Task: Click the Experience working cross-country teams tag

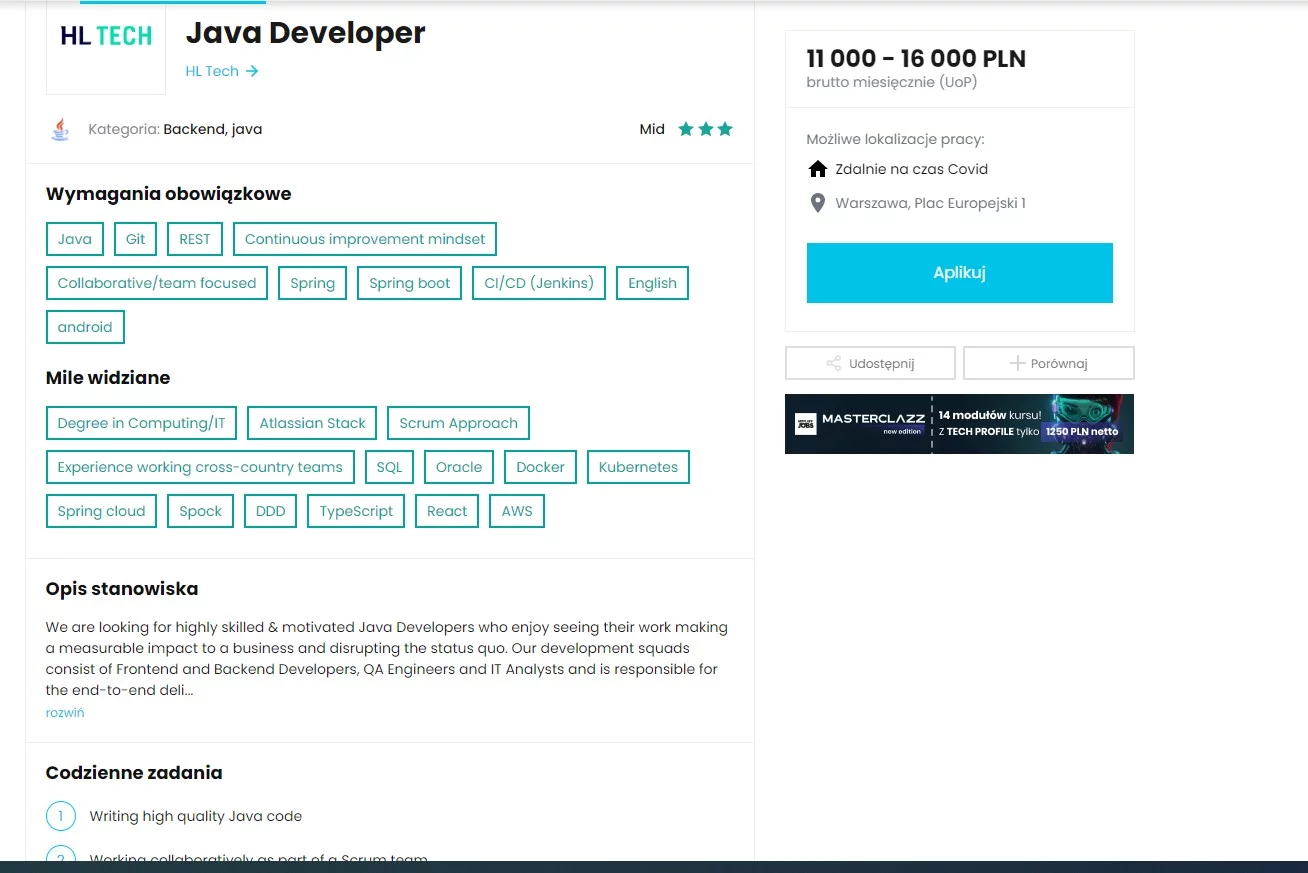Action: (200, 467)
